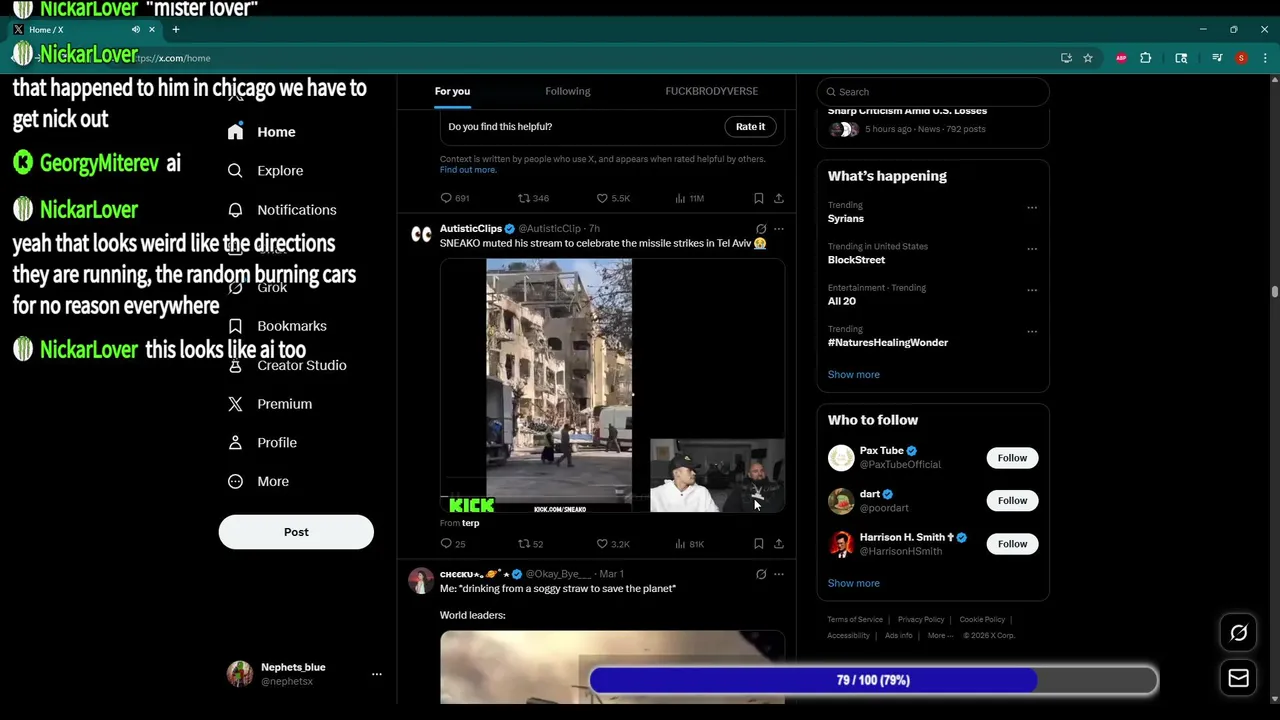Play the SNEAKO stream video thumbnail
The height and width of the screenshot is (720, 1280).
click(612, 385)
